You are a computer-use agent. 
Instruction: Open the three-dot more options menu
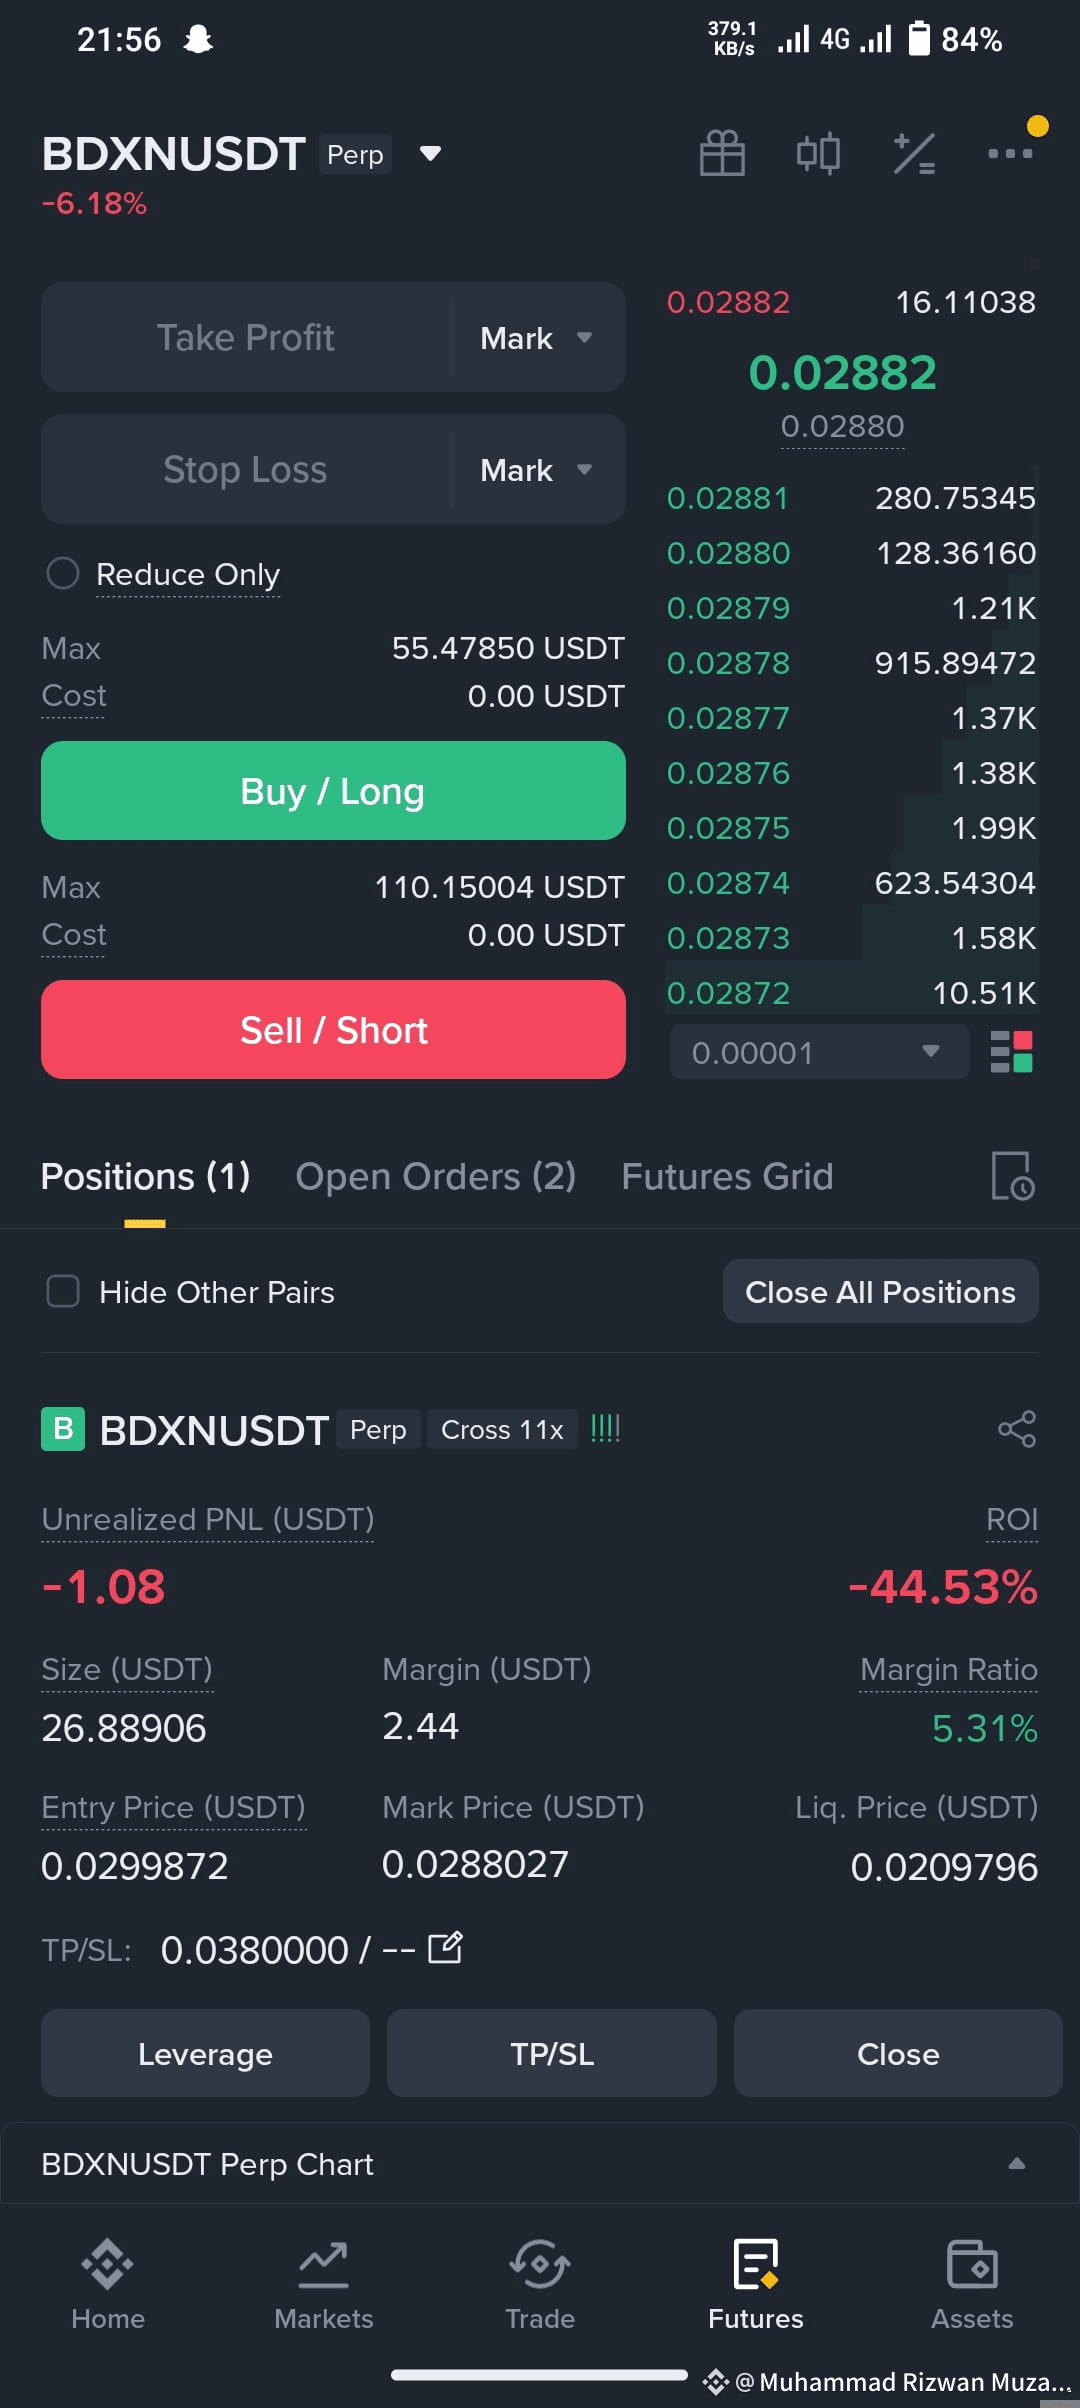coord(1010,153)
